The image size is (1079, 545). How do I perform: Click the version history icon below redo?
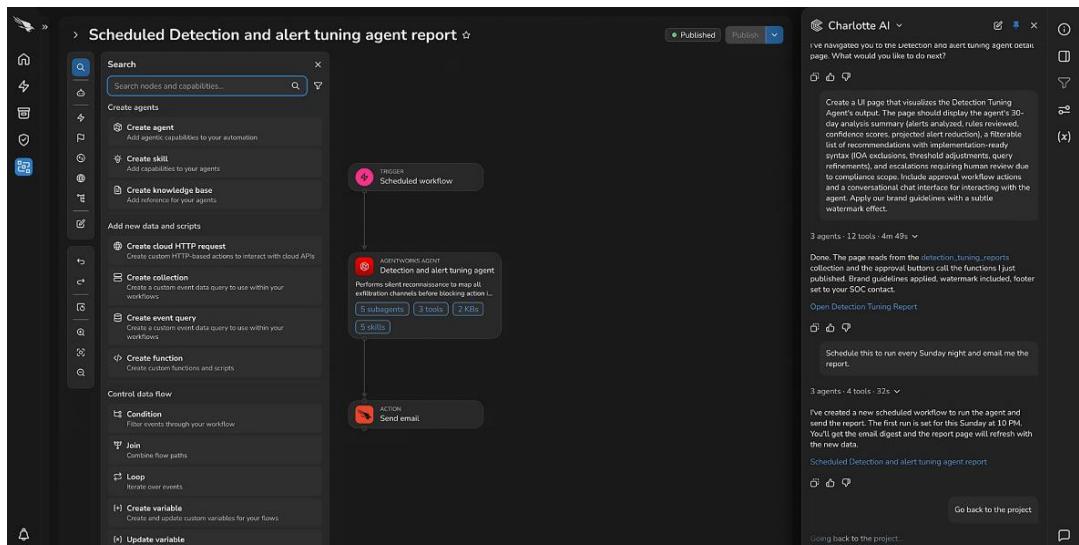[81, 307]
